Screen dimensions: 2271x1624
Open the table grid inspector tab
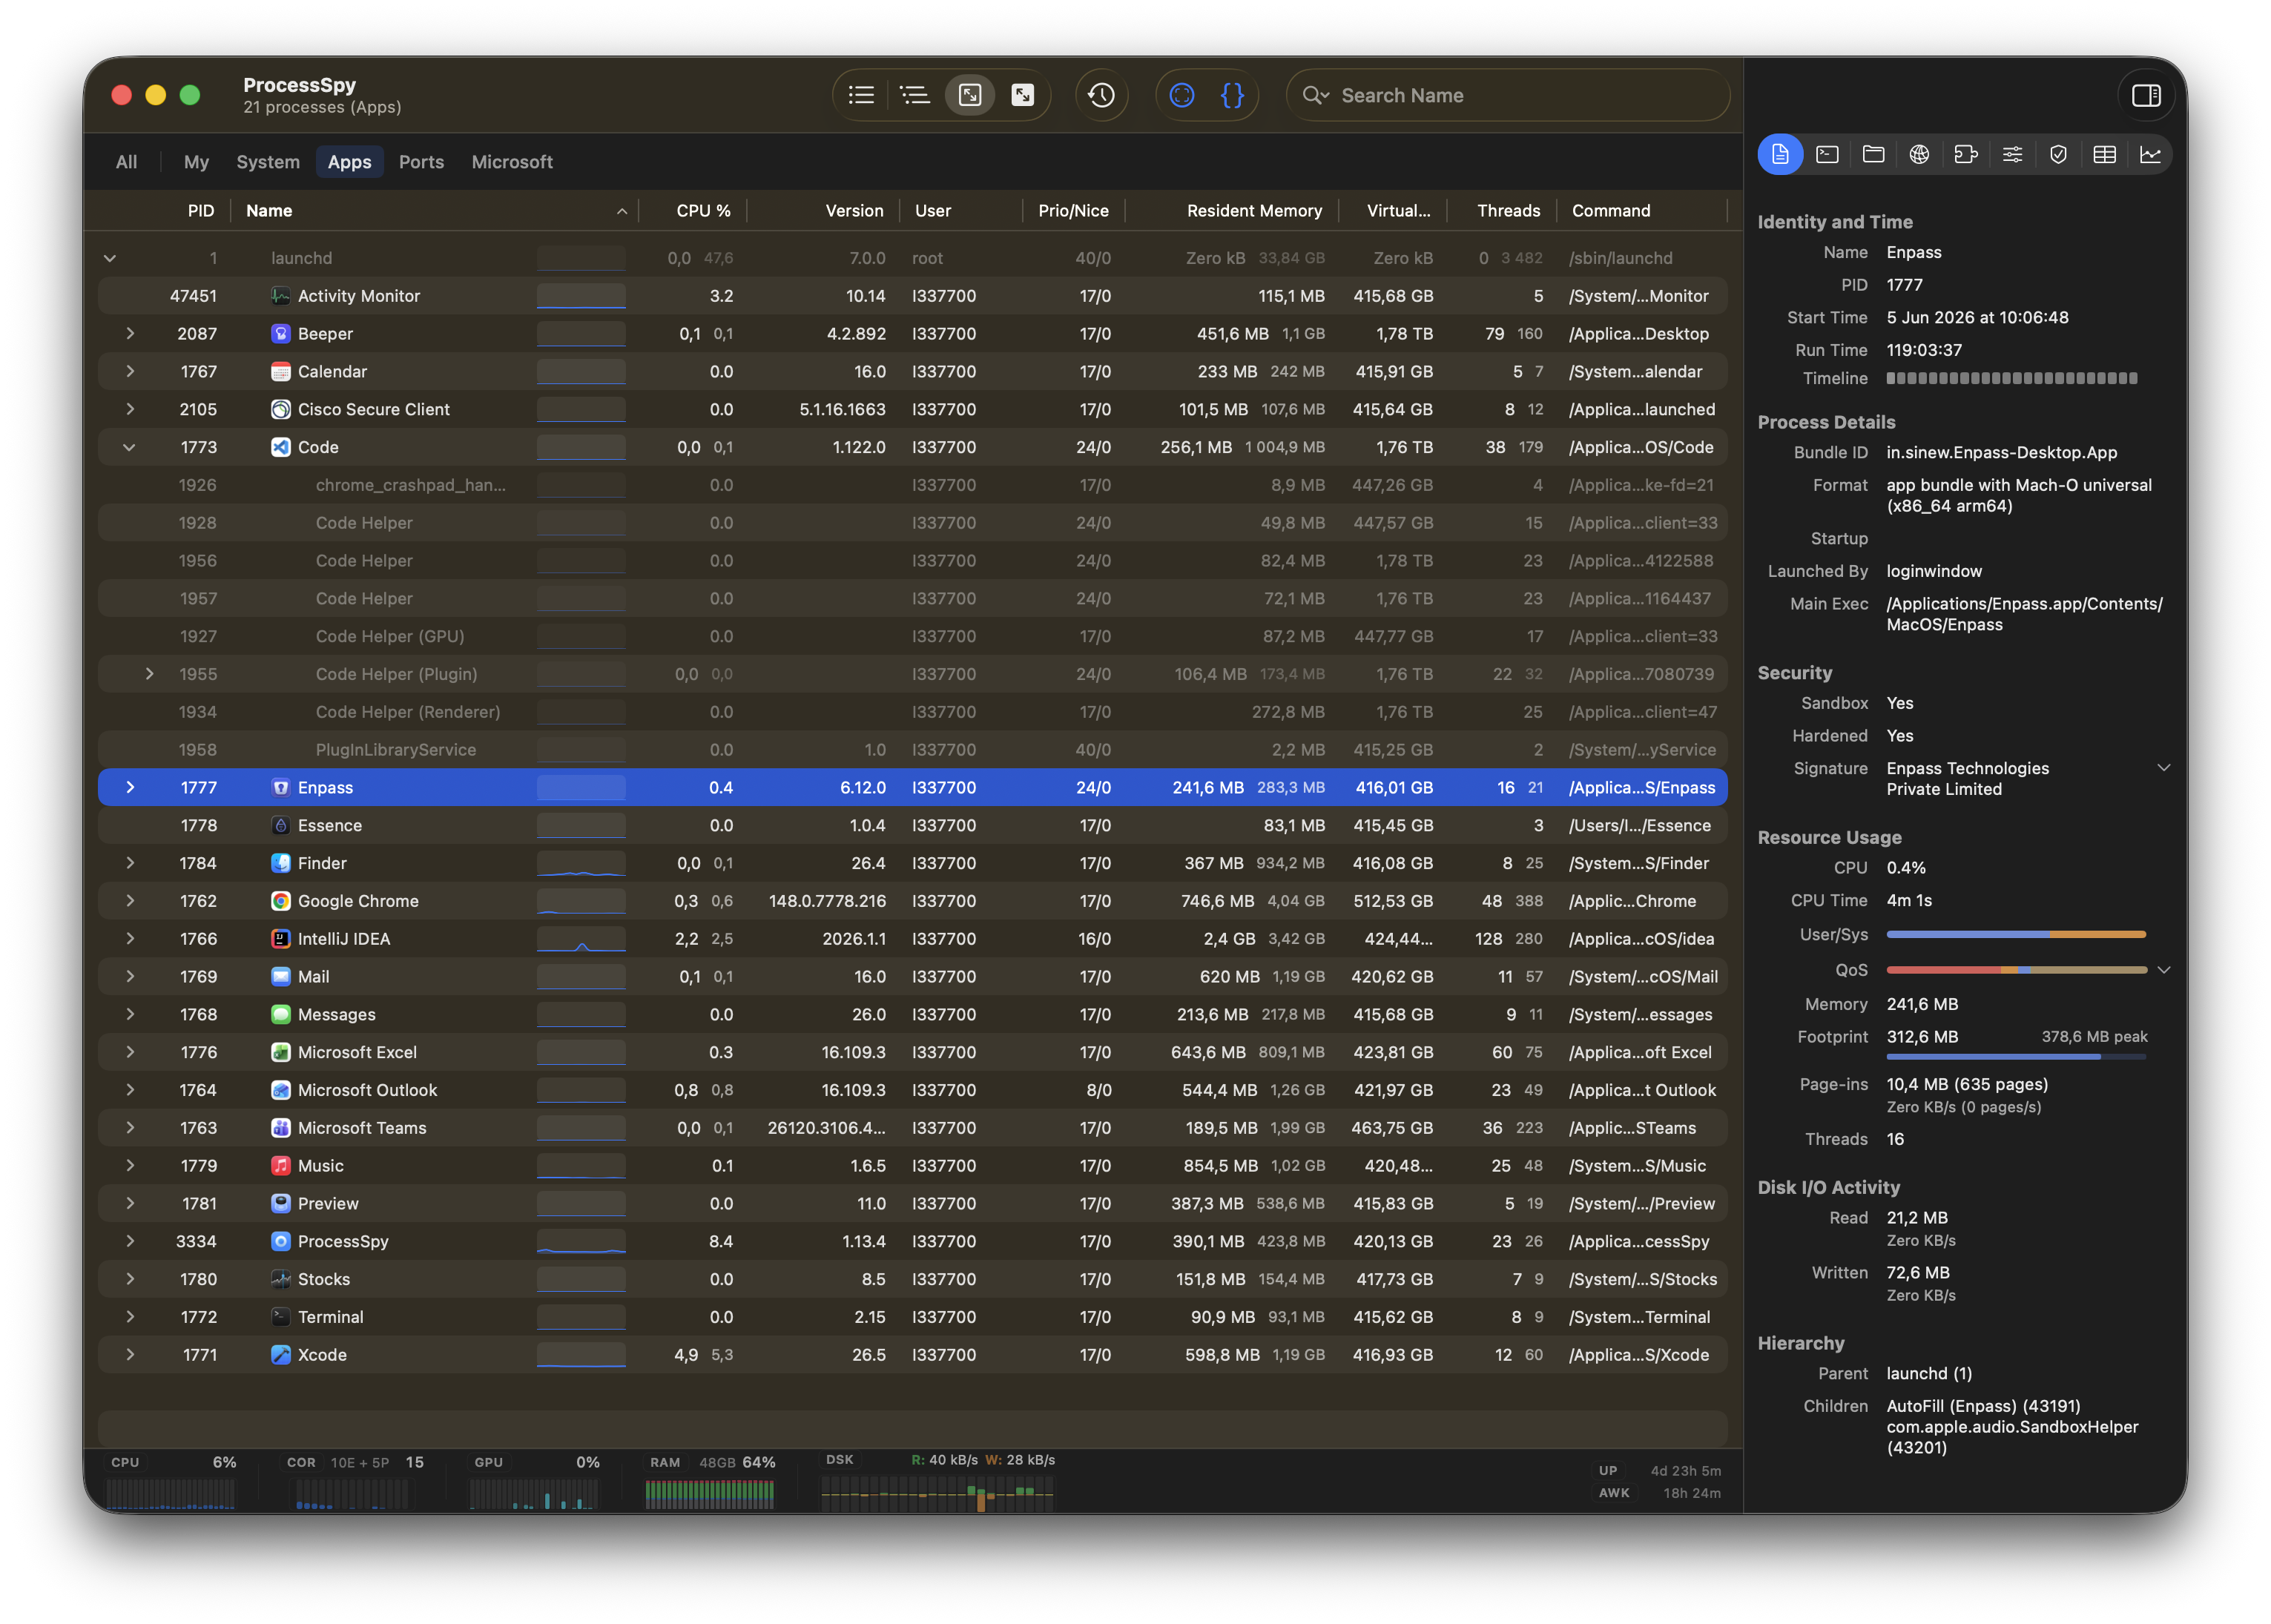point(2104,154)
